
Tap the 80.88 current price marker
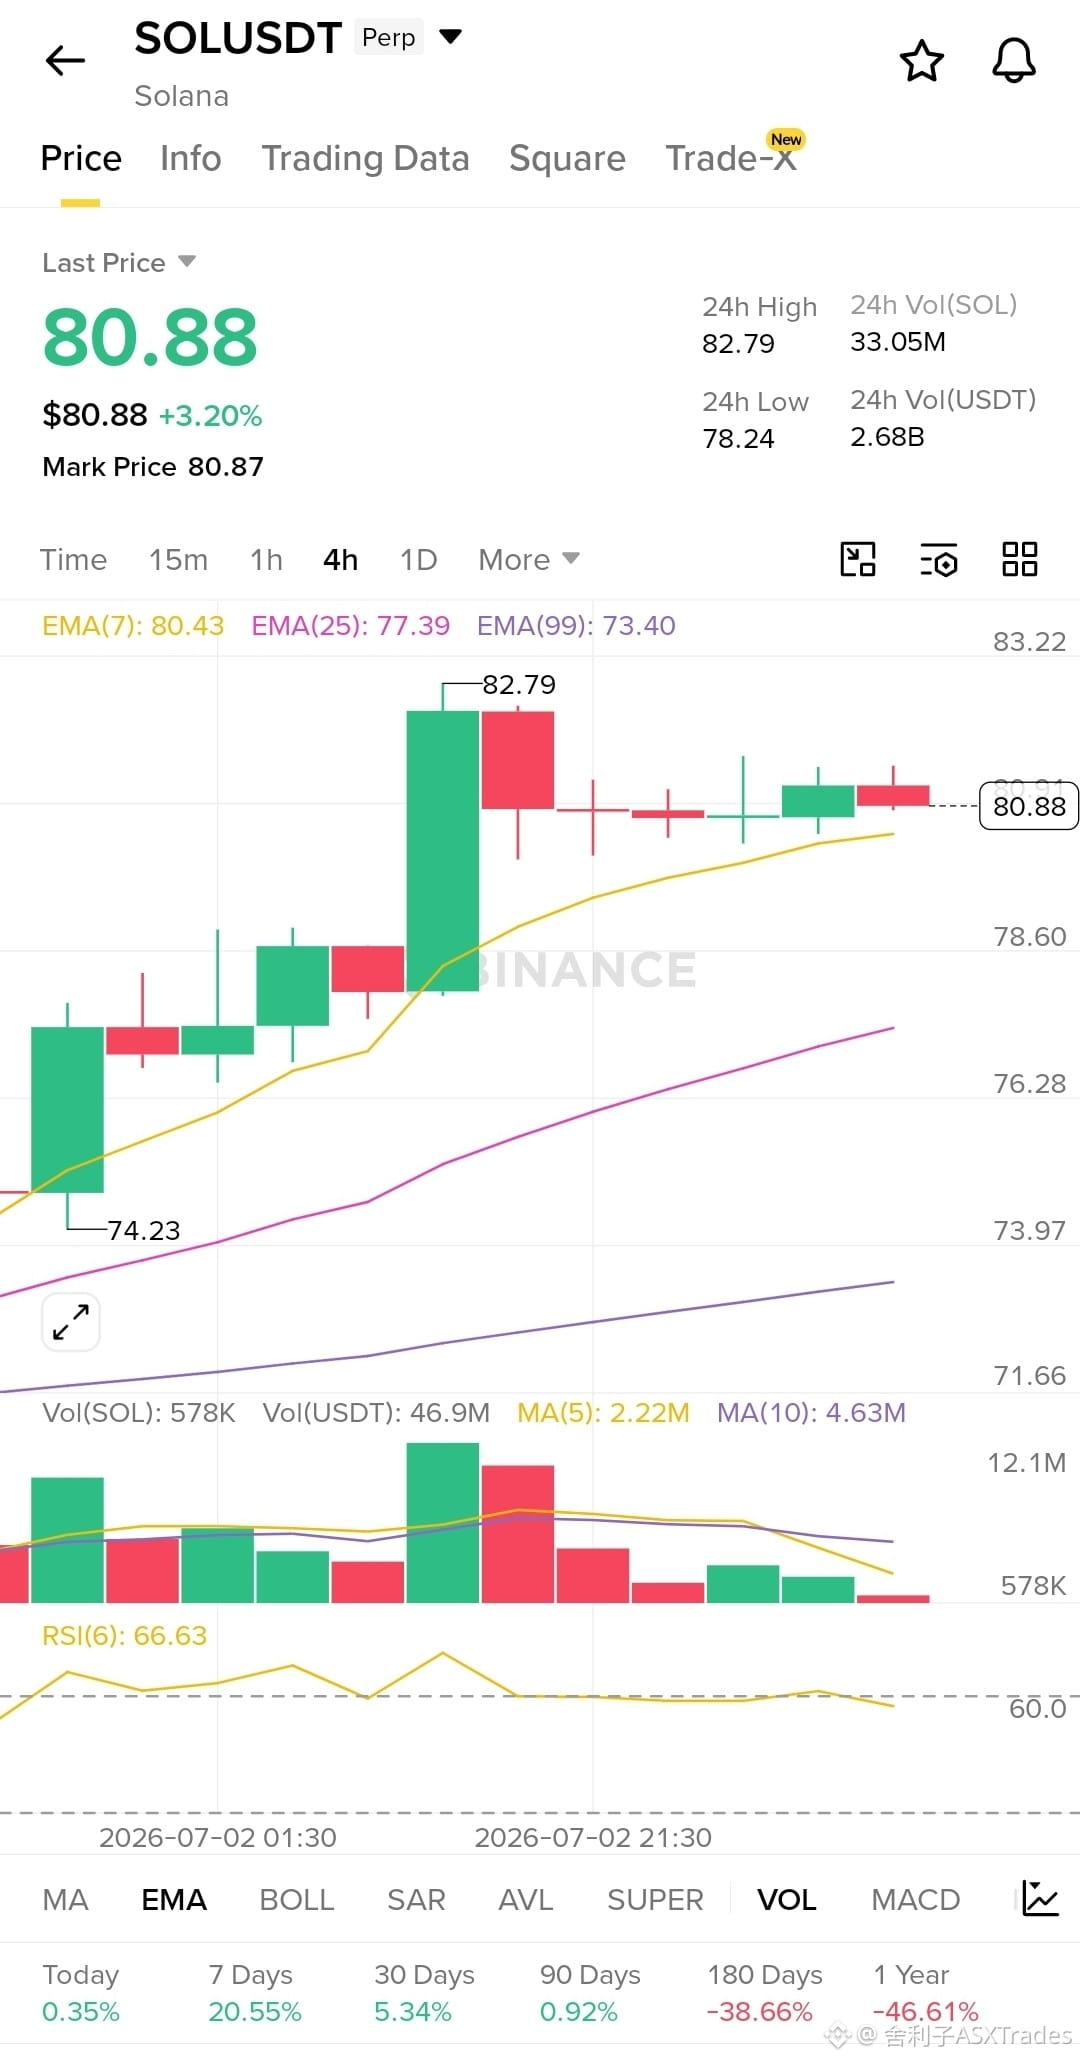[x=1029, y=806]
